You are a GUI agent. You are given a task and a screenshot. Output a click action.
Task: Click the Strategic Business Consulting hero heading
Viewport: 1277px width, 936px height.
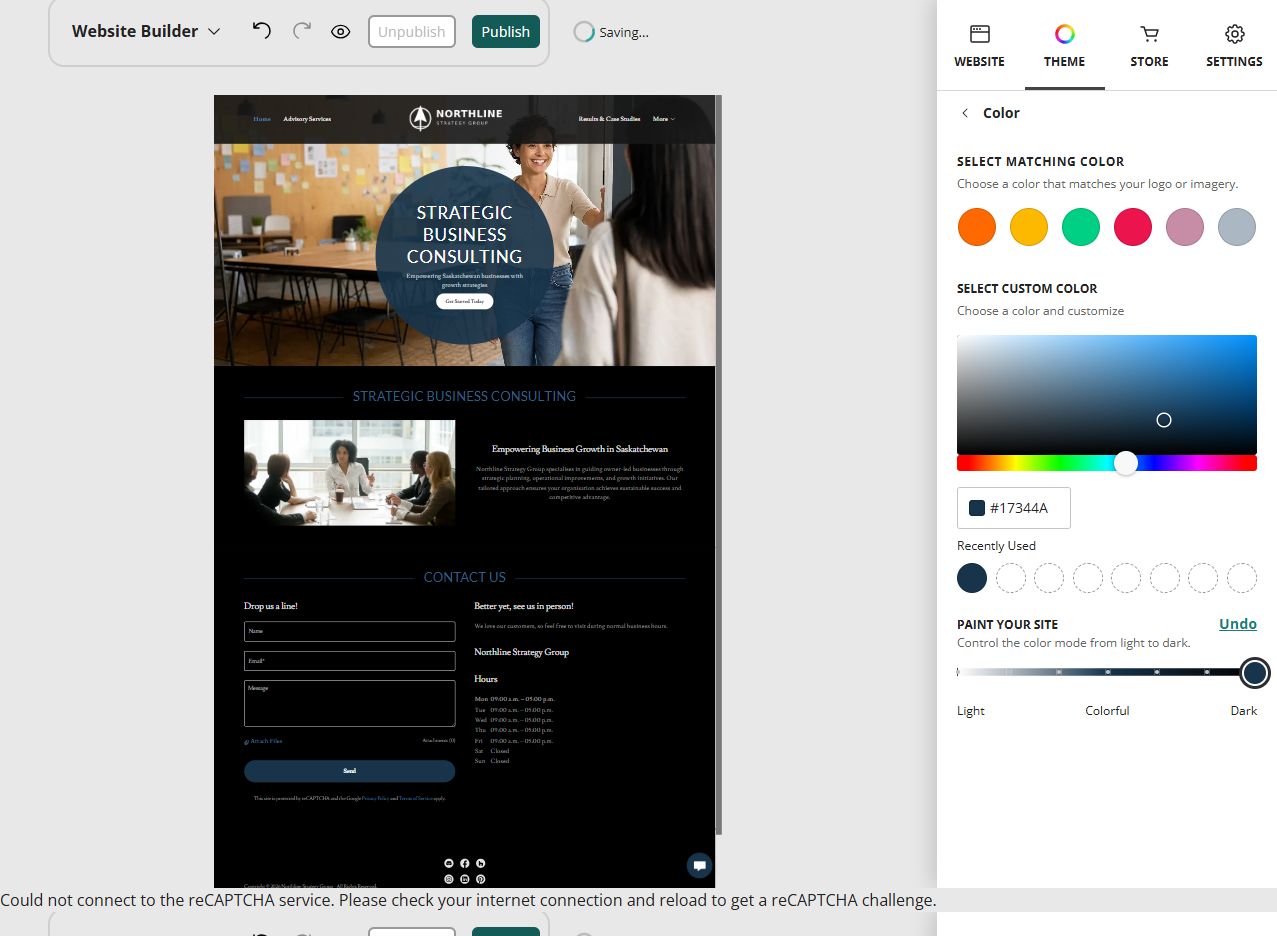pos(464,234)
